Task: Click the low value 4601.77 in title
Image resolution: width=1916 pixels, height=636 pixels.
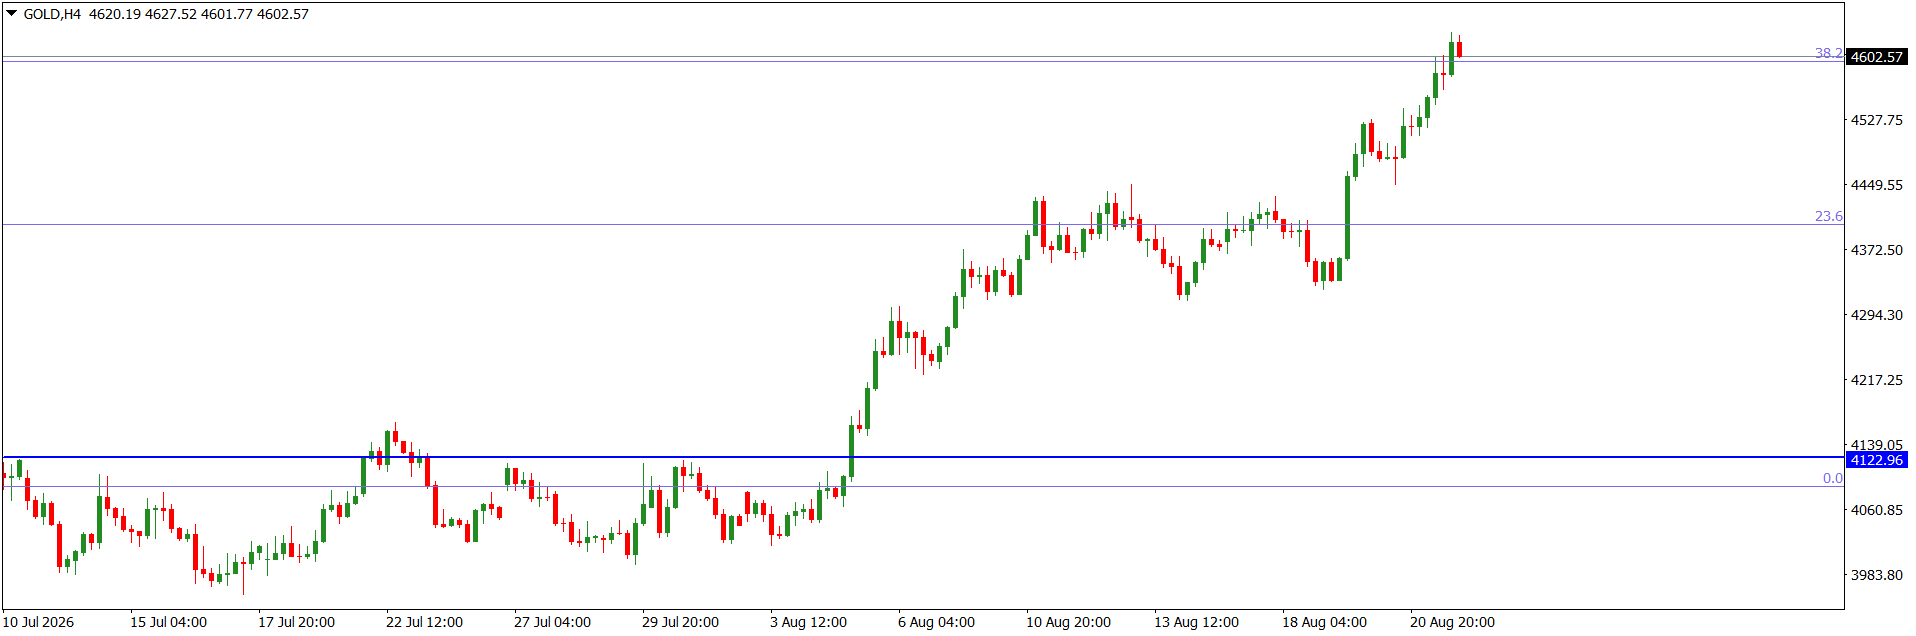Action: pos(226,14)
